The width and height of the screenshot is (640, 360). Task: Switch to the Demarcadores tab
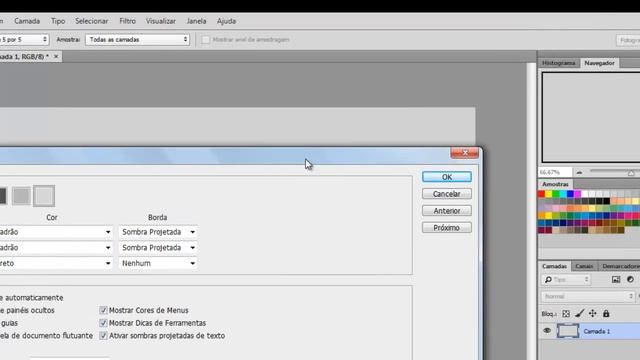[620, 266]
